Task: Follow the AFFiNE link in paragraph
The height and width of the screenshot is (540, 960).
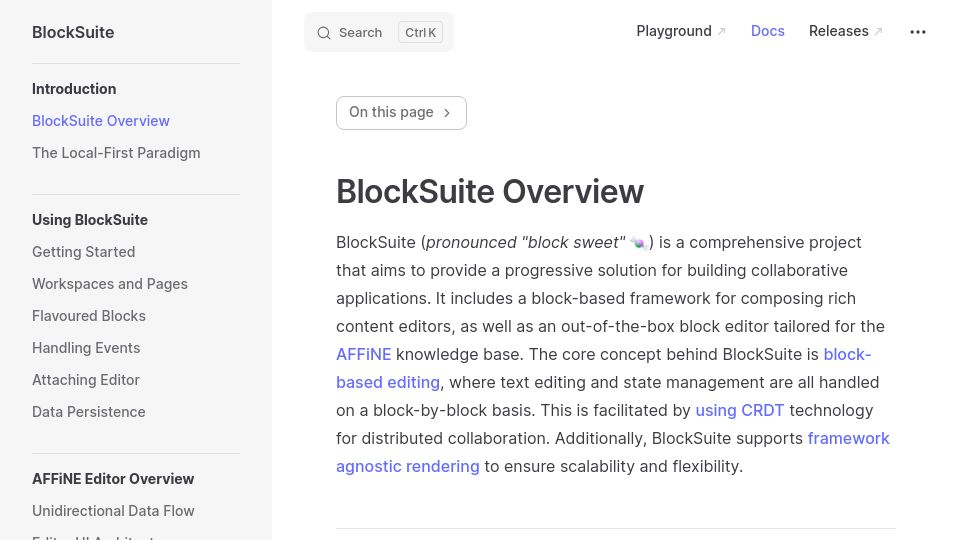Action: [x=363, y=354]
